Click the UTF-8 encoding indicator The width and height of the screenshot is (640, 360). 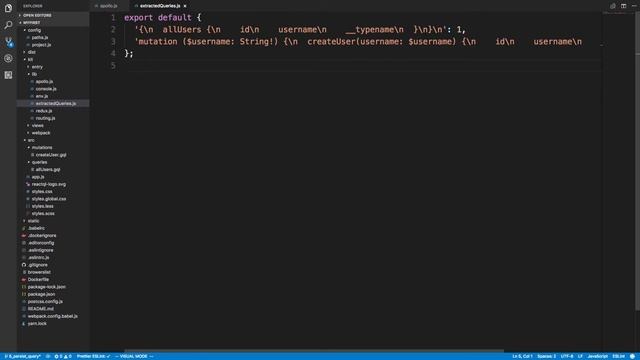coord(567,356)
